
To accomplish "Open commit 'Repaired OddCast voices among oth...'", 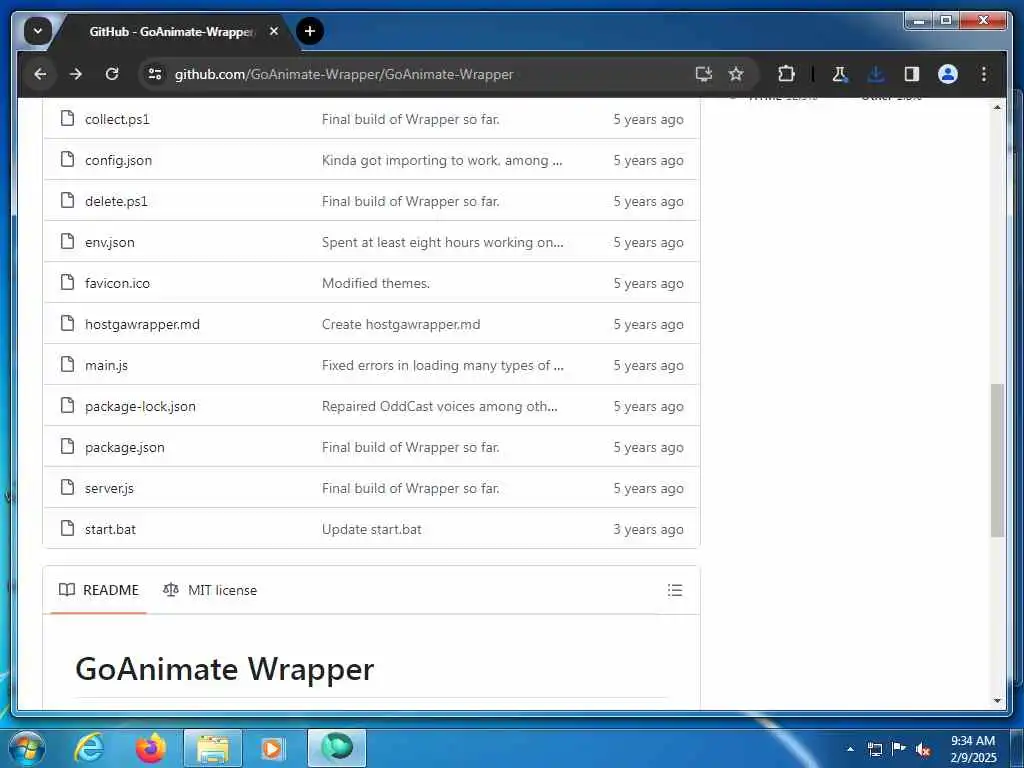I will click(x=440, y=406).
